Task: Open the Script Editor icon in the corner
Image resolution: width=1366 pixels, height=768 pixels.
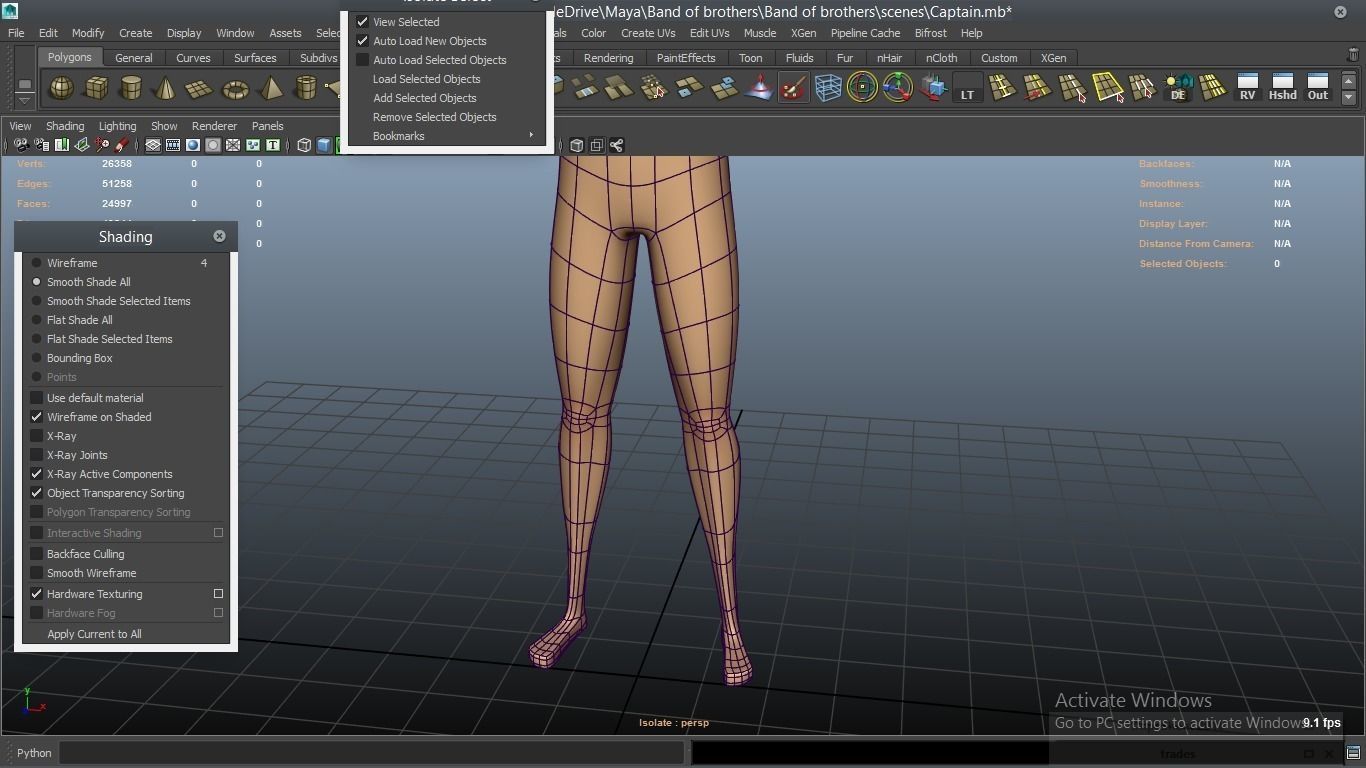Action: pyautogui.click(x=1353, y=753)
